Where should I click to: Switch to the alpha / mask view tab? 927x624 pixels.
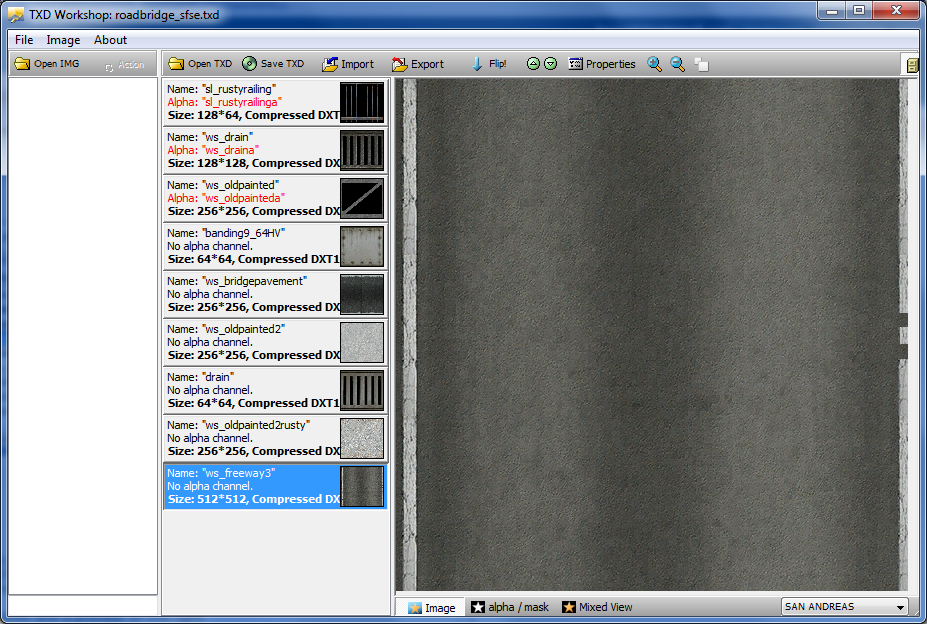tap(513, 607)
